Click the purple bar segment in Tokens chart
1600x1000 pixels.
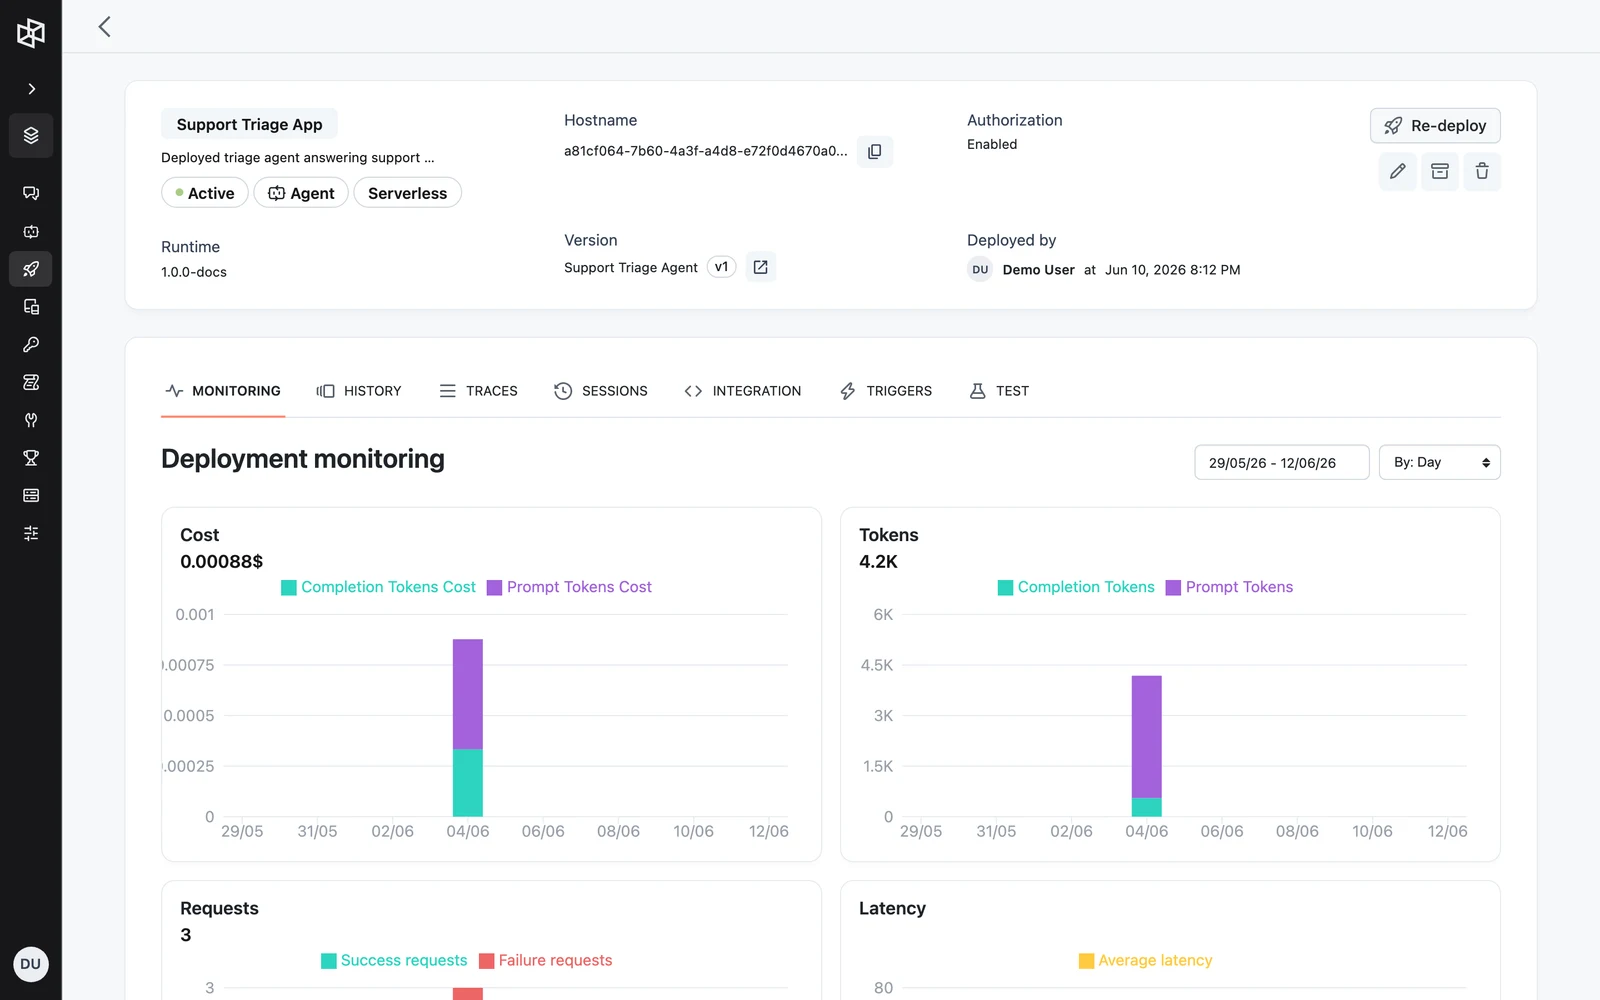coord(1147,737)
